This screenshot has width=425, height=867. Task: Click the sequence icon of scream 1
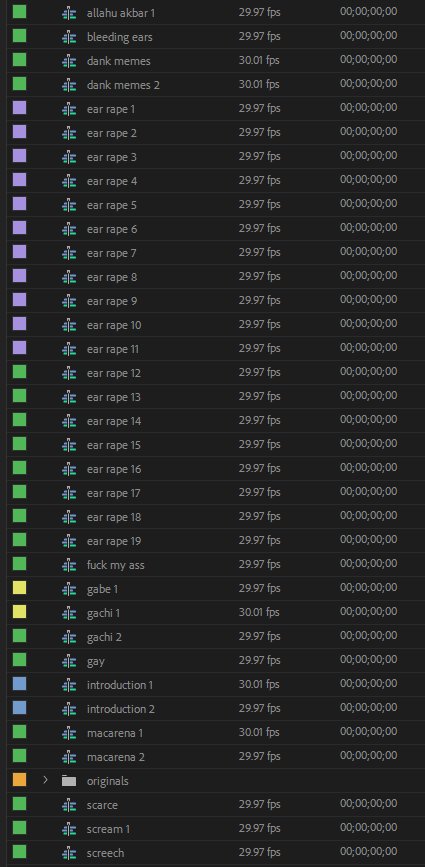[69, 829]
